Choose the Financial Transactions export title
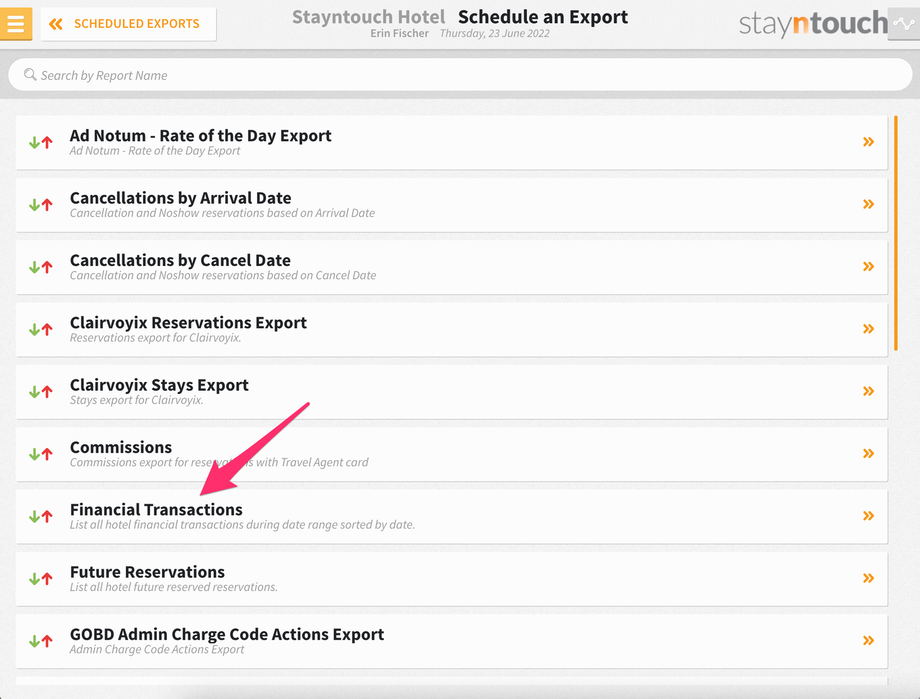The width and height of the screenshot is (920, 699). coord(156,509)
